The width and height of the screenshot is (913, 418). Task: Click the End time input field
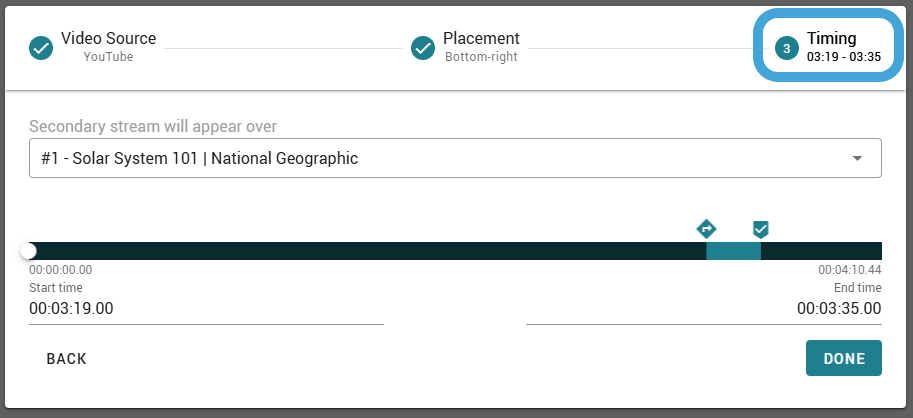coord(703,309)
